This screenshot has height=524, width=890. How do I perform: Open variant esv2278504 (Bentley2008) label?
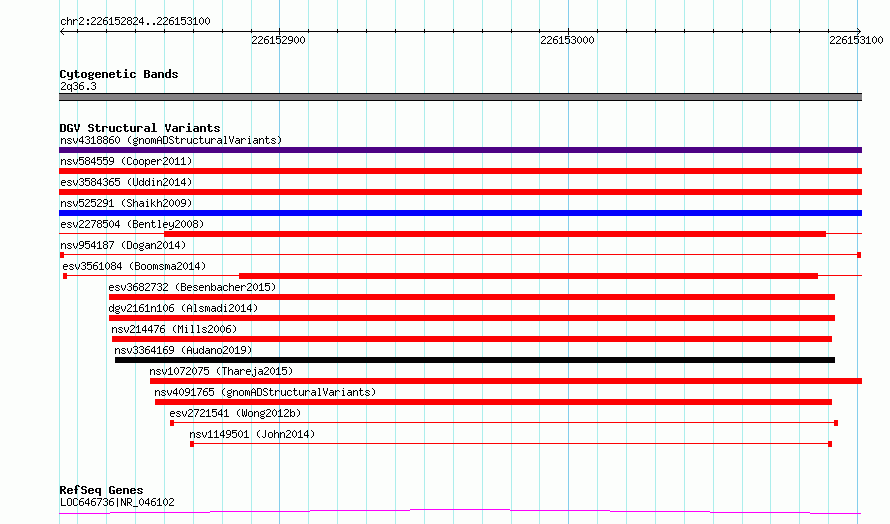[x=132, y=224]
